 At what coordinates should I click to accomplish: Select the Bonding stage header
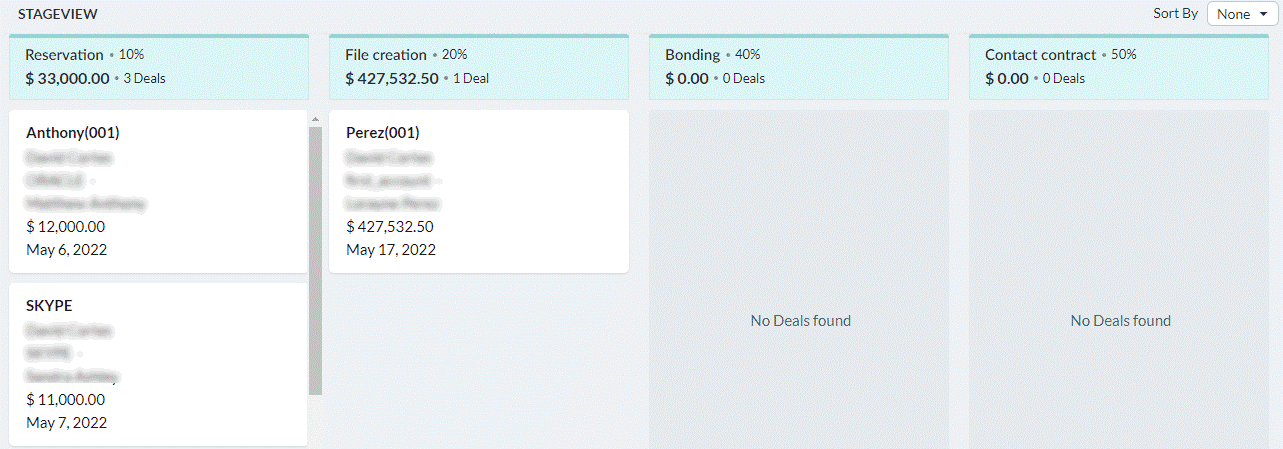point(799,67)
